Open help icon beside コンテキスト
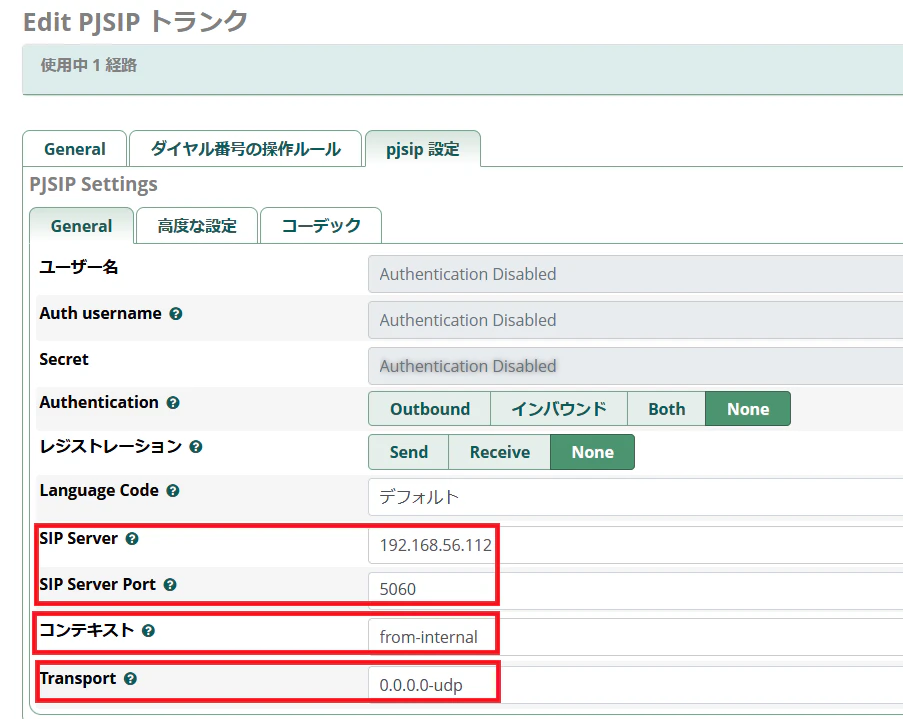The width and height of the screenshot is (903, 719). 148,631
